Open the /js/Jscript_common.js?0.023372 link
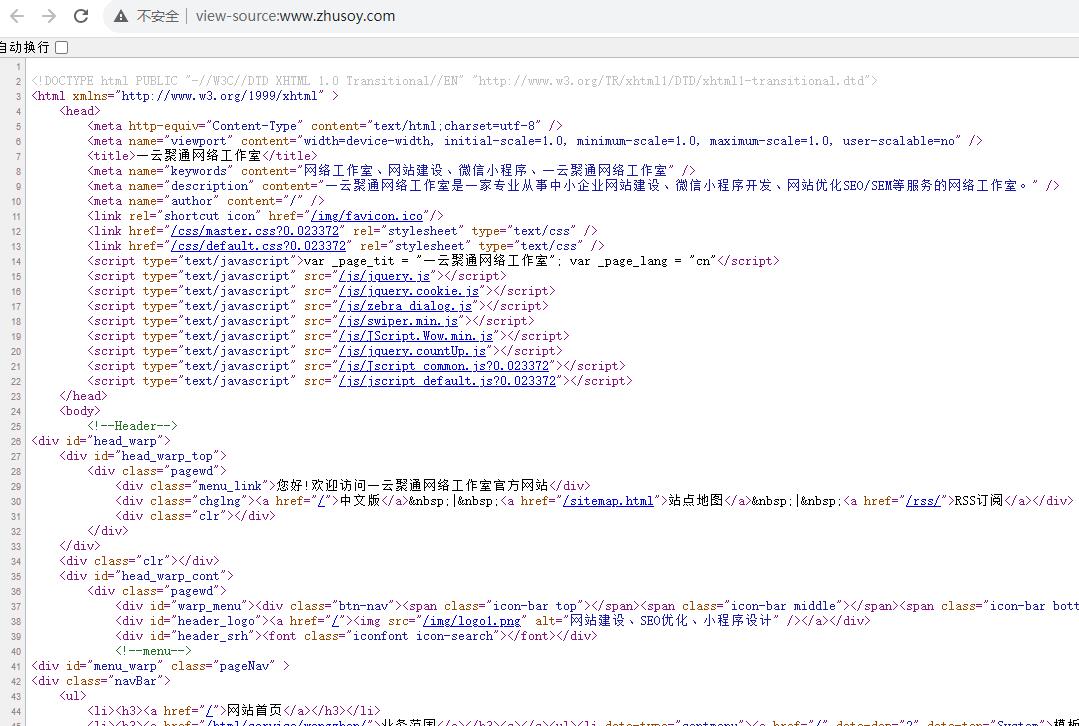 [x=444, y=366]
